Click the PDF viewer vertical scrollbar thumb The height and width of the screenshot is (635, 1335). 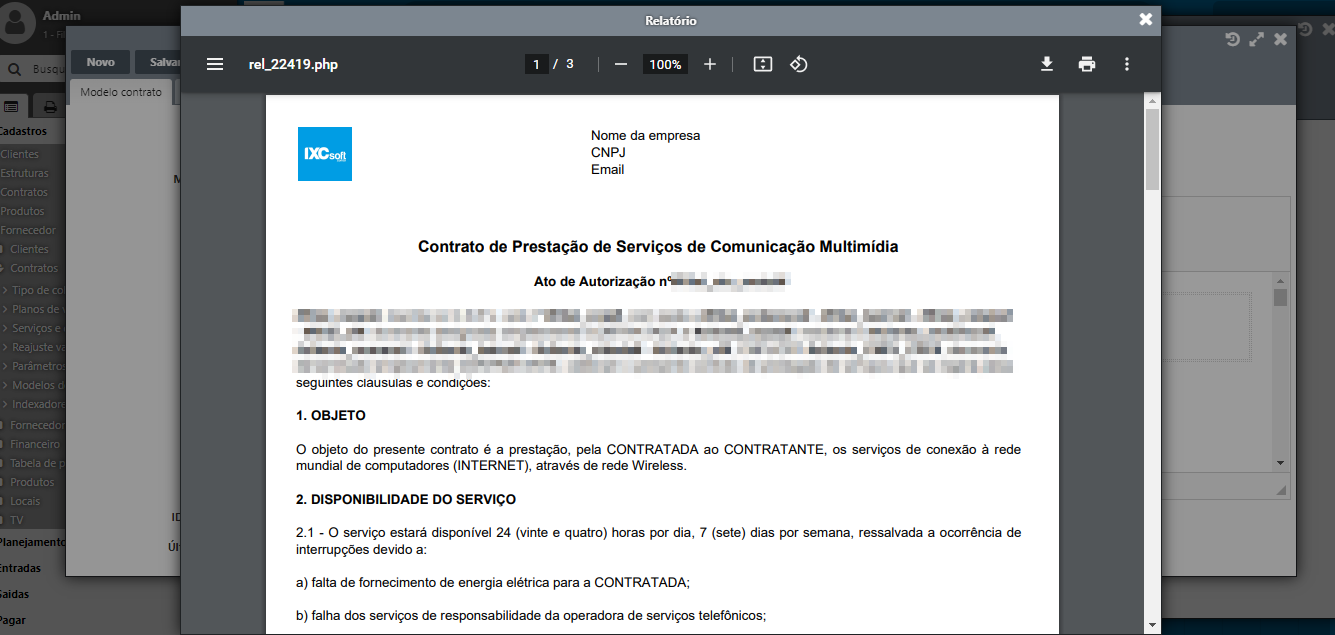coord(1152,150)
